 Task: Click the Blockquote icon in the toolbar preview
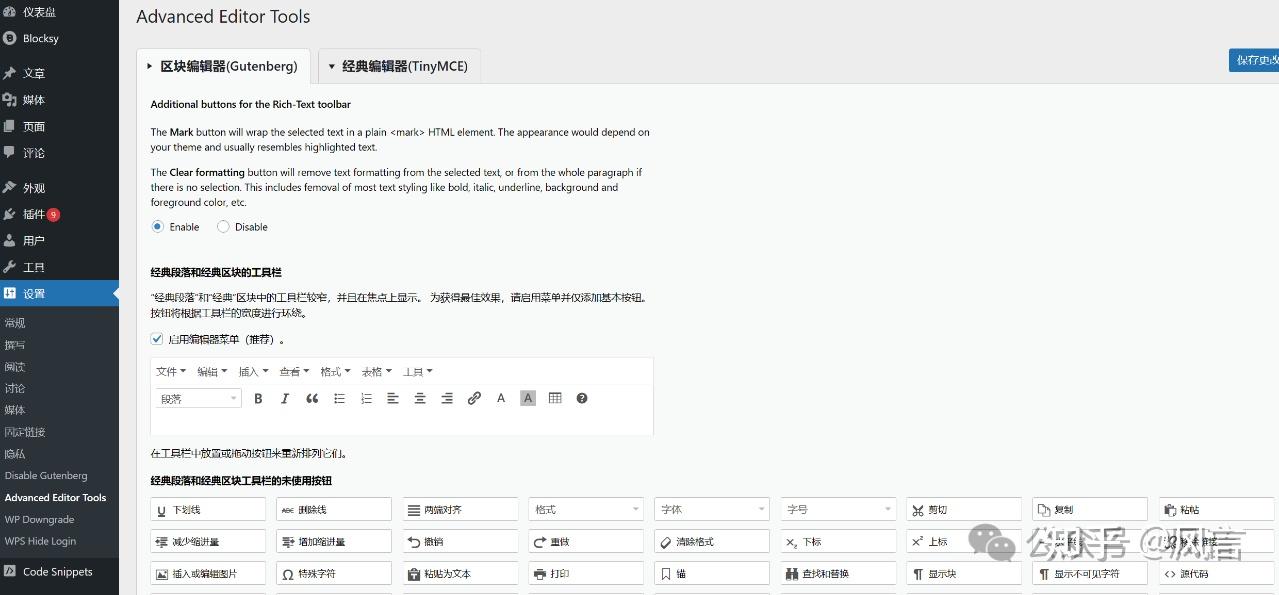coord(311,398)
